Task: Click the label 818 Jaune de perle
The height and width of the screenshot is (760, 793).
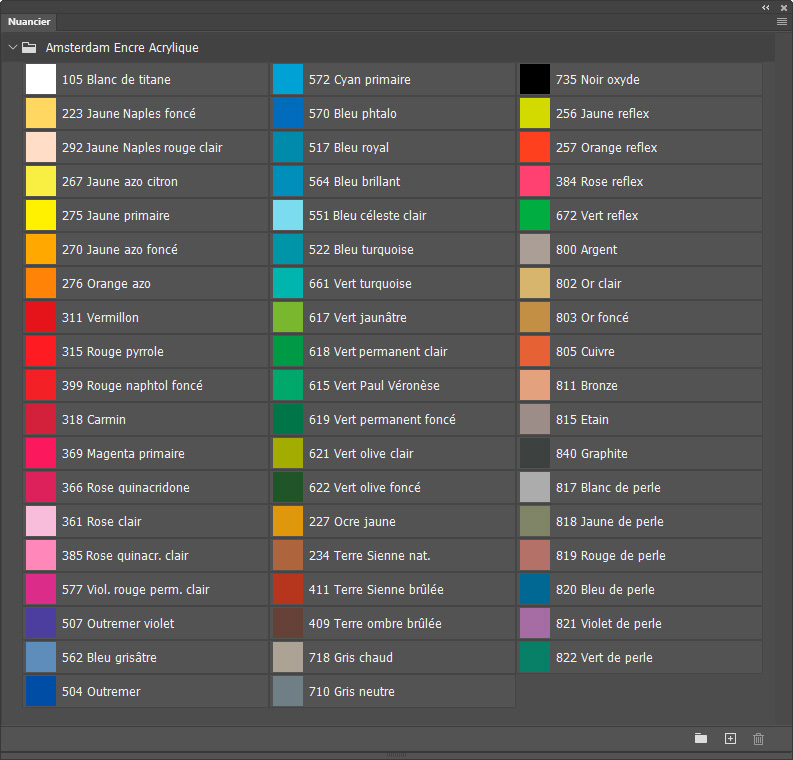Action: coord(609,521)
